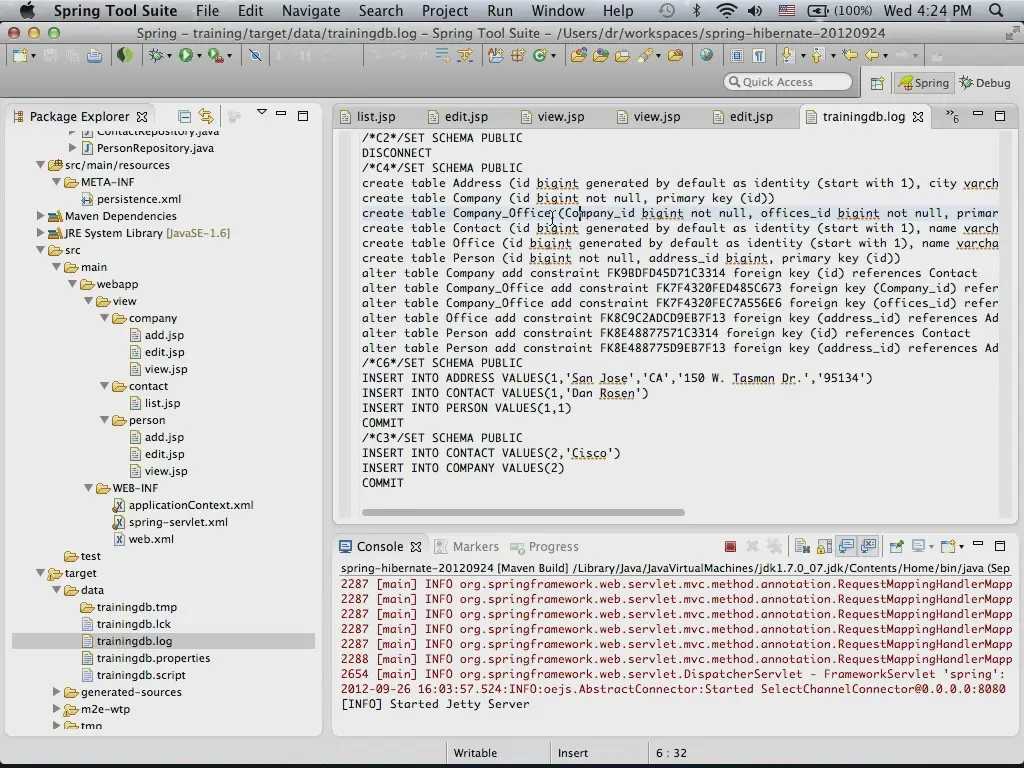Pin the Console view icon
Viewport: 1024px width, 768px height.
[x=897, y=547]
